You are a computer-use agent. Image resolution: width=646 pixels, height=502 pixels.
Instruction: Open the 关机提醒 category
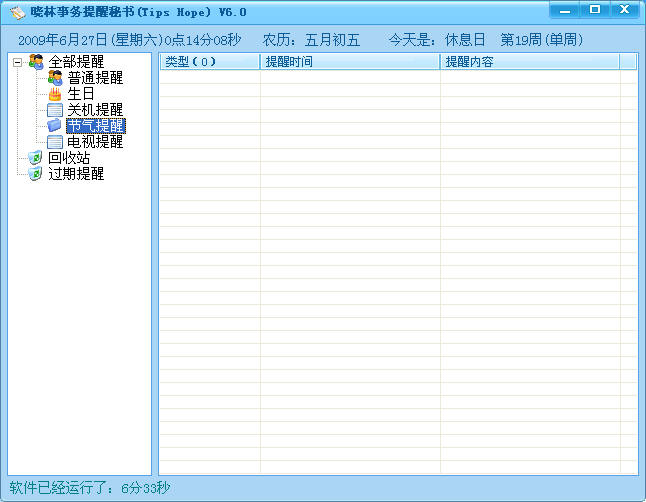(x=95, y=110)
